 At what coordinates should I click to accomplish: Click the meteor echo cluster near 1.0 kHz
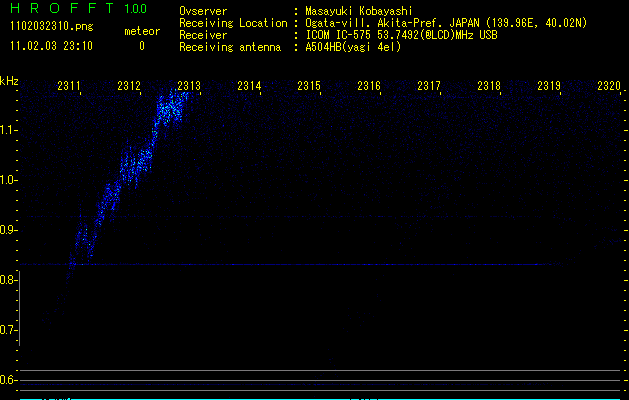(x=136, y=166)
